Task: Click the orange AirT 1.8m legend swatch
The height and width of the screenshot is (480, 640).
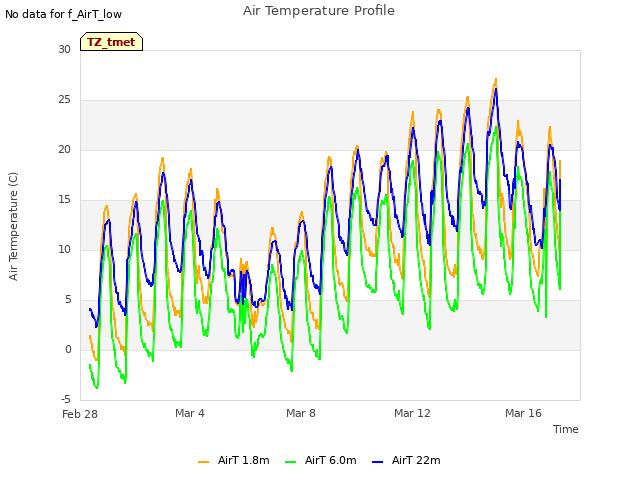Action: click(x=203, y=461)
